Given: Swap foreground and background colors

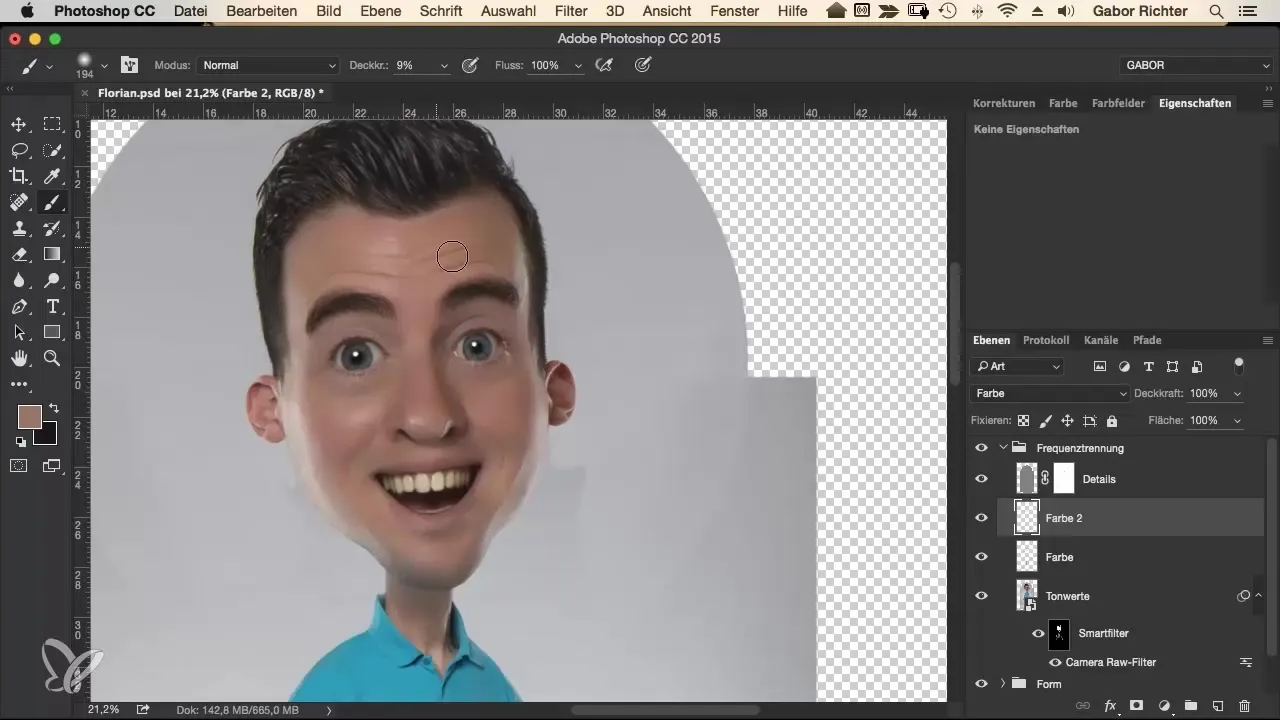Looking at the screenshot, I should pyautogui.click(x=52, y=408).
